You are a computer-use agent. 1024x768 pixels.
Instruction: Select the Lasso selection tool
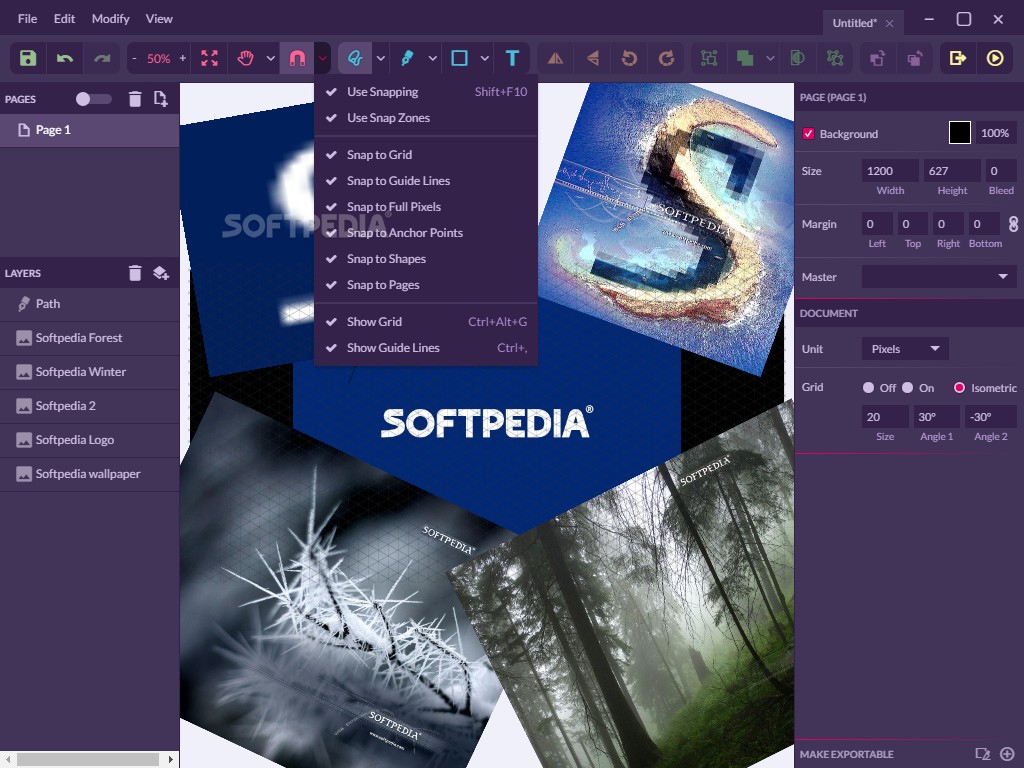pos(355,58)
